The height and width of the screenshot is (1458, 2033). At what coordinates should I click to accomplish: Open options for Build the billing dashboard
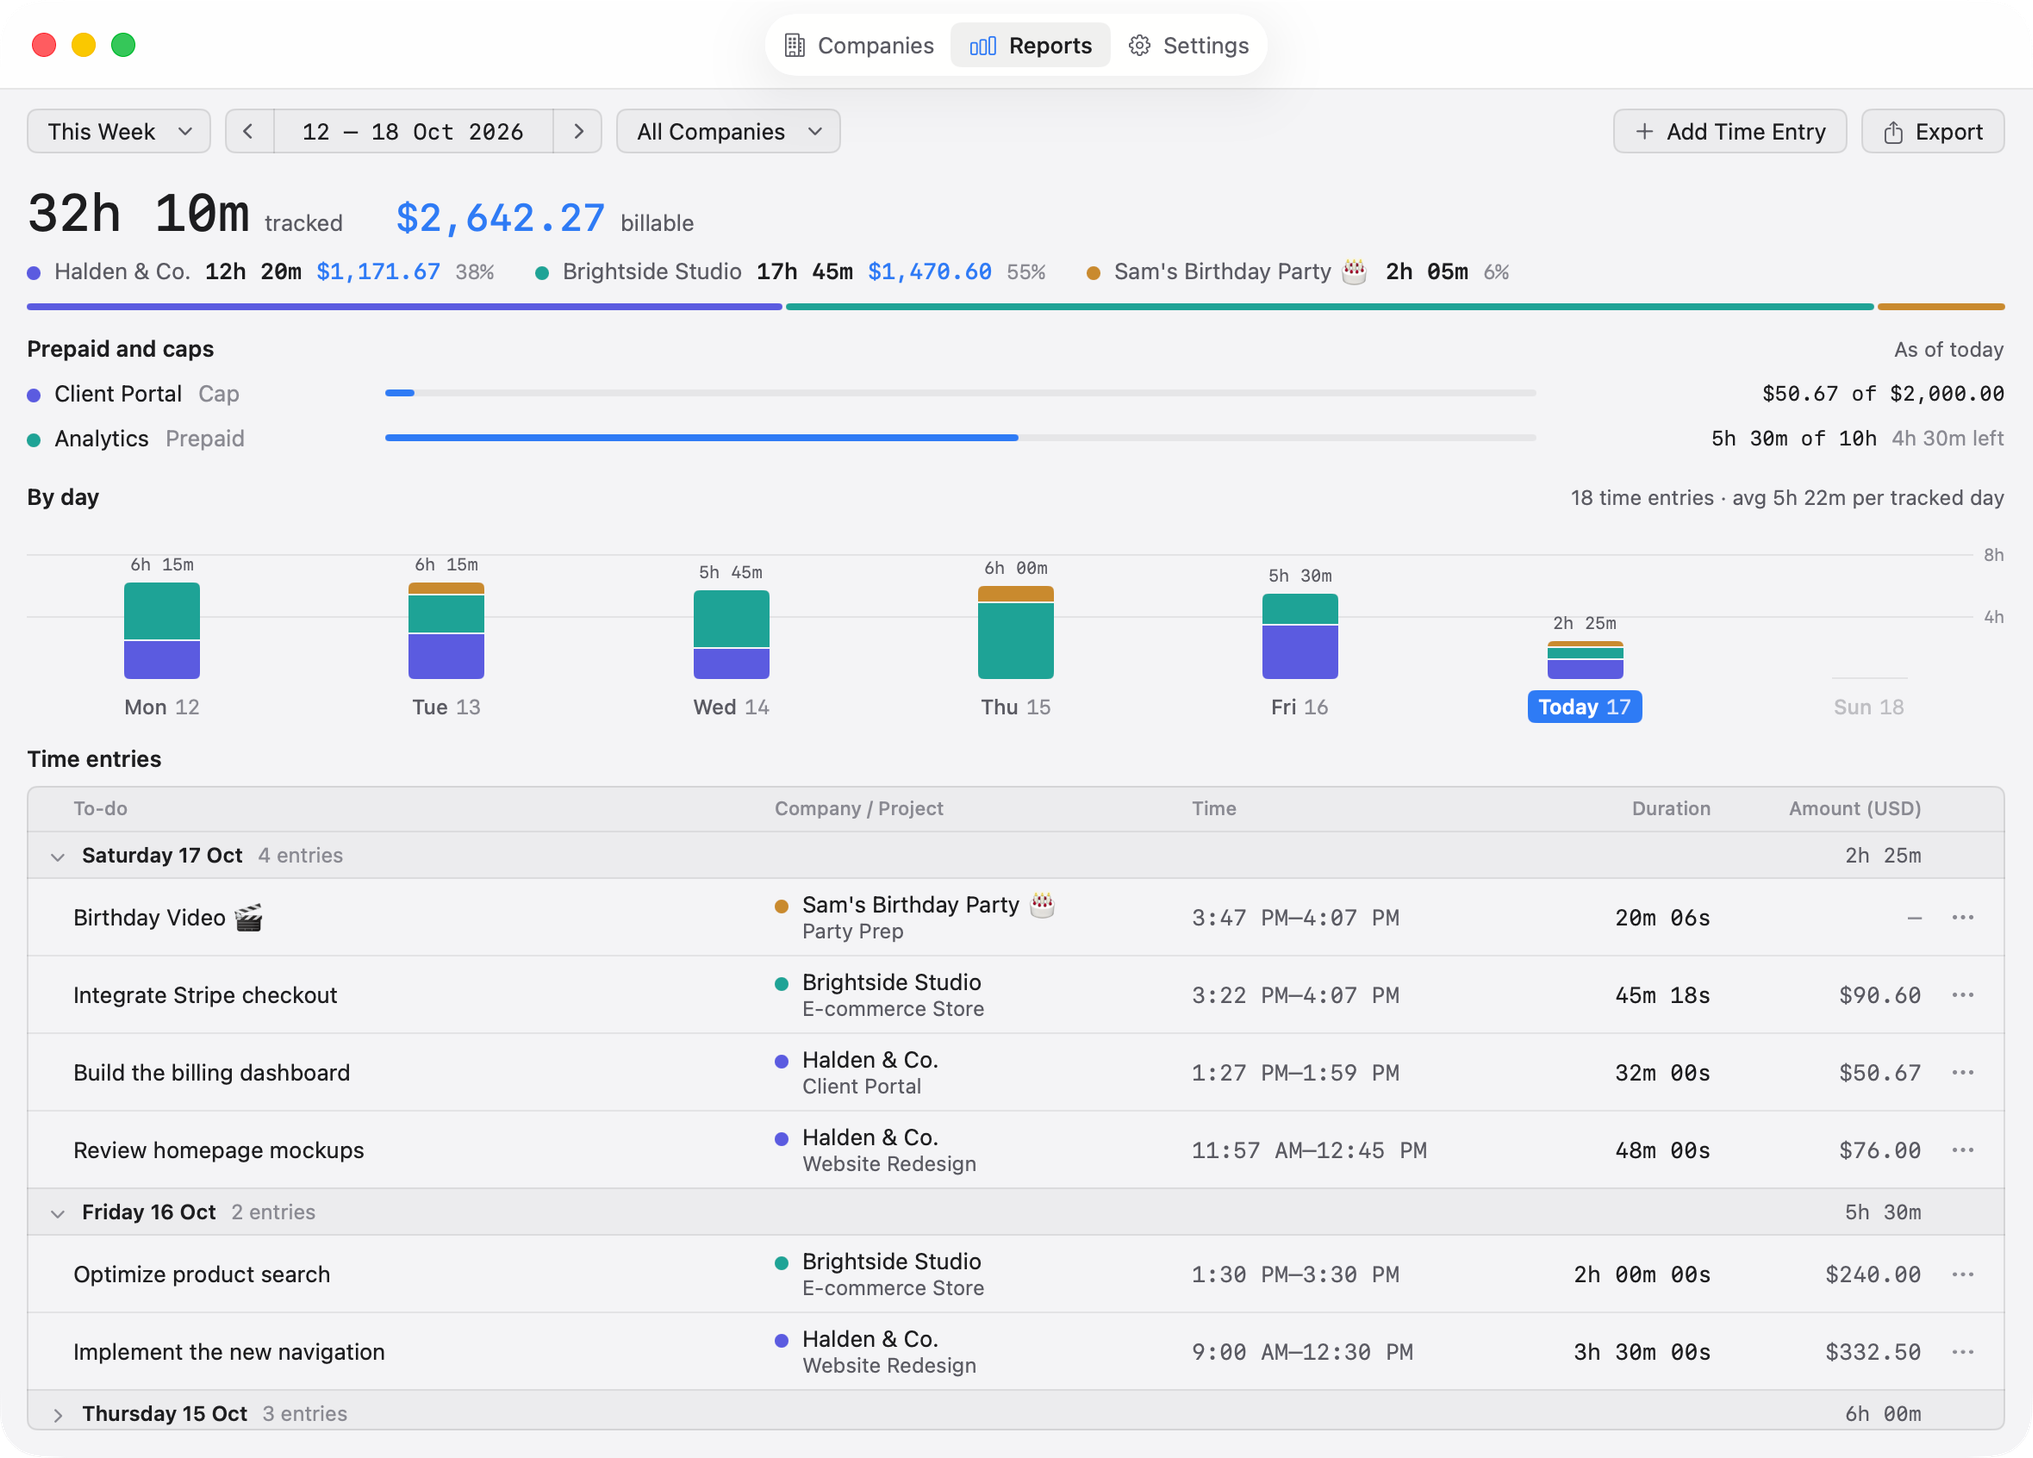(1962, 1072)
